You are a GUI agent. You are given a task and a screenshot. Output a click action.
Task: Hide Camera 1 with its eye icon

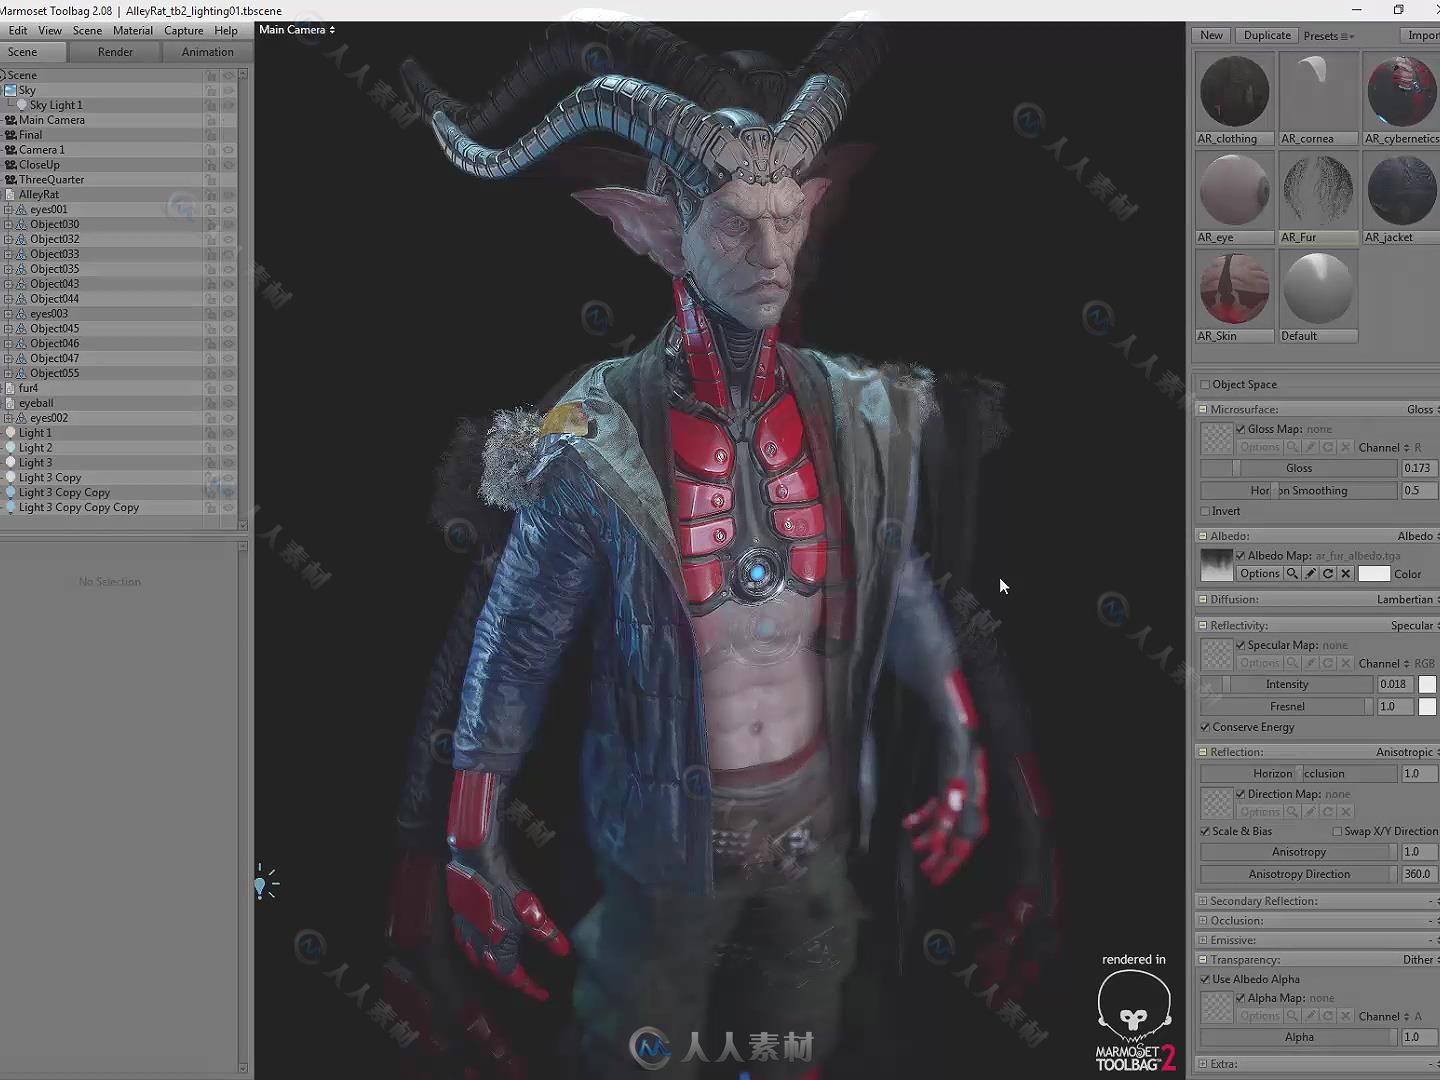click(228, 150)
